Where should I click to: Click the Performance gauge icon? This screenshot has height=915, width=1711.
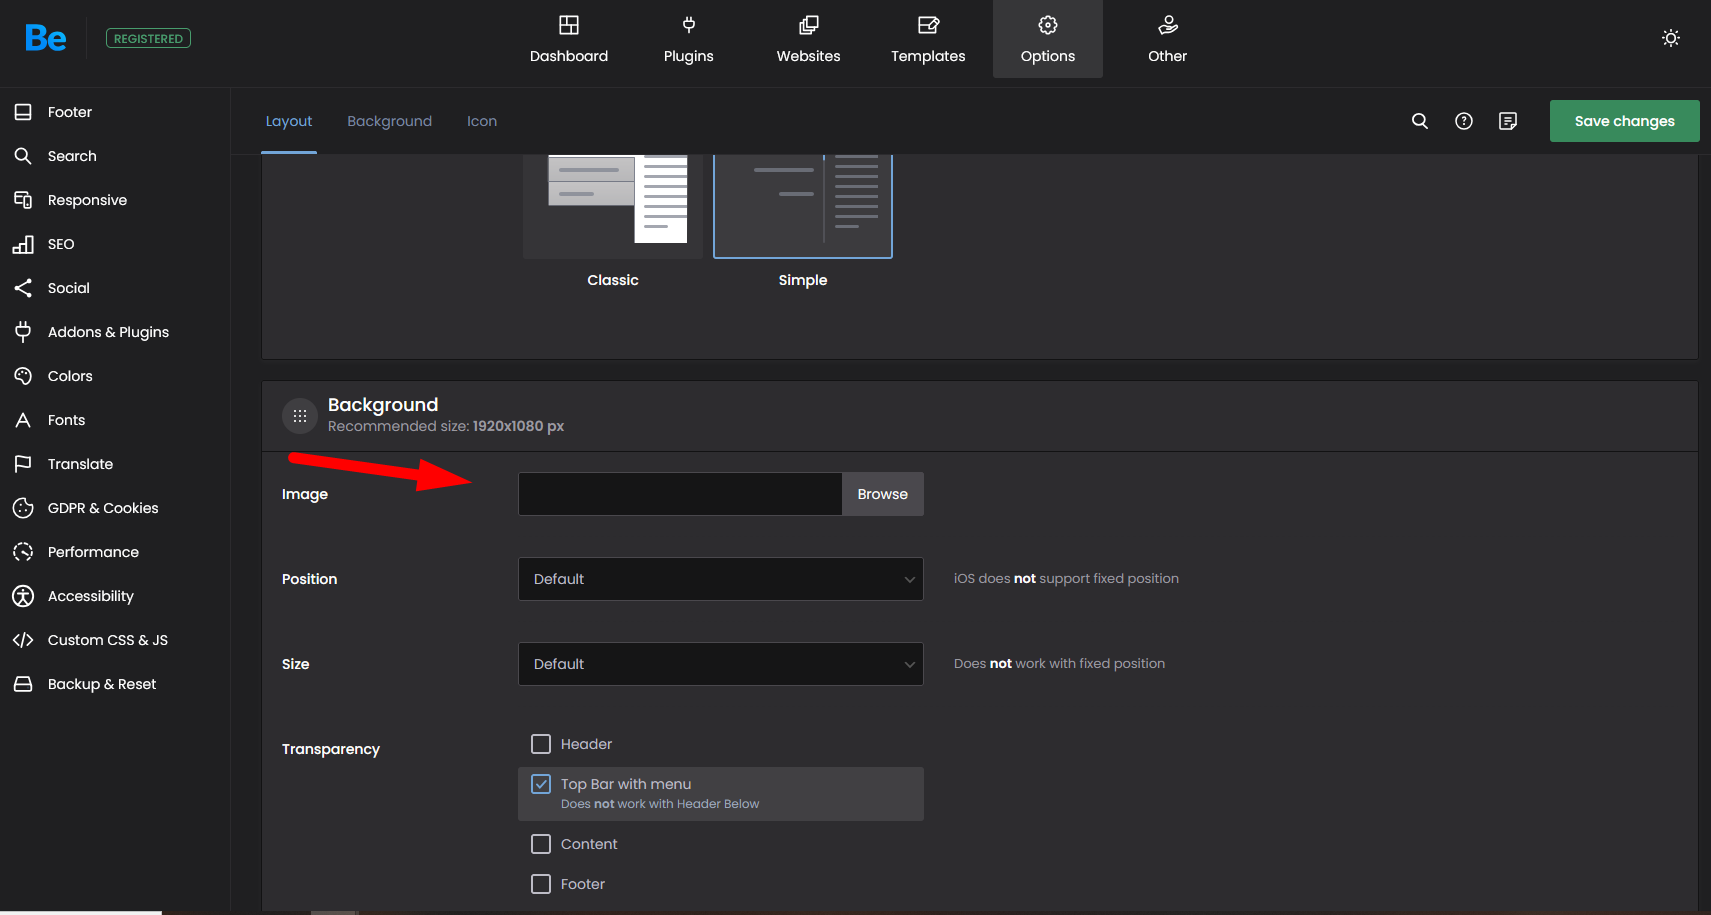click(23, 552)
